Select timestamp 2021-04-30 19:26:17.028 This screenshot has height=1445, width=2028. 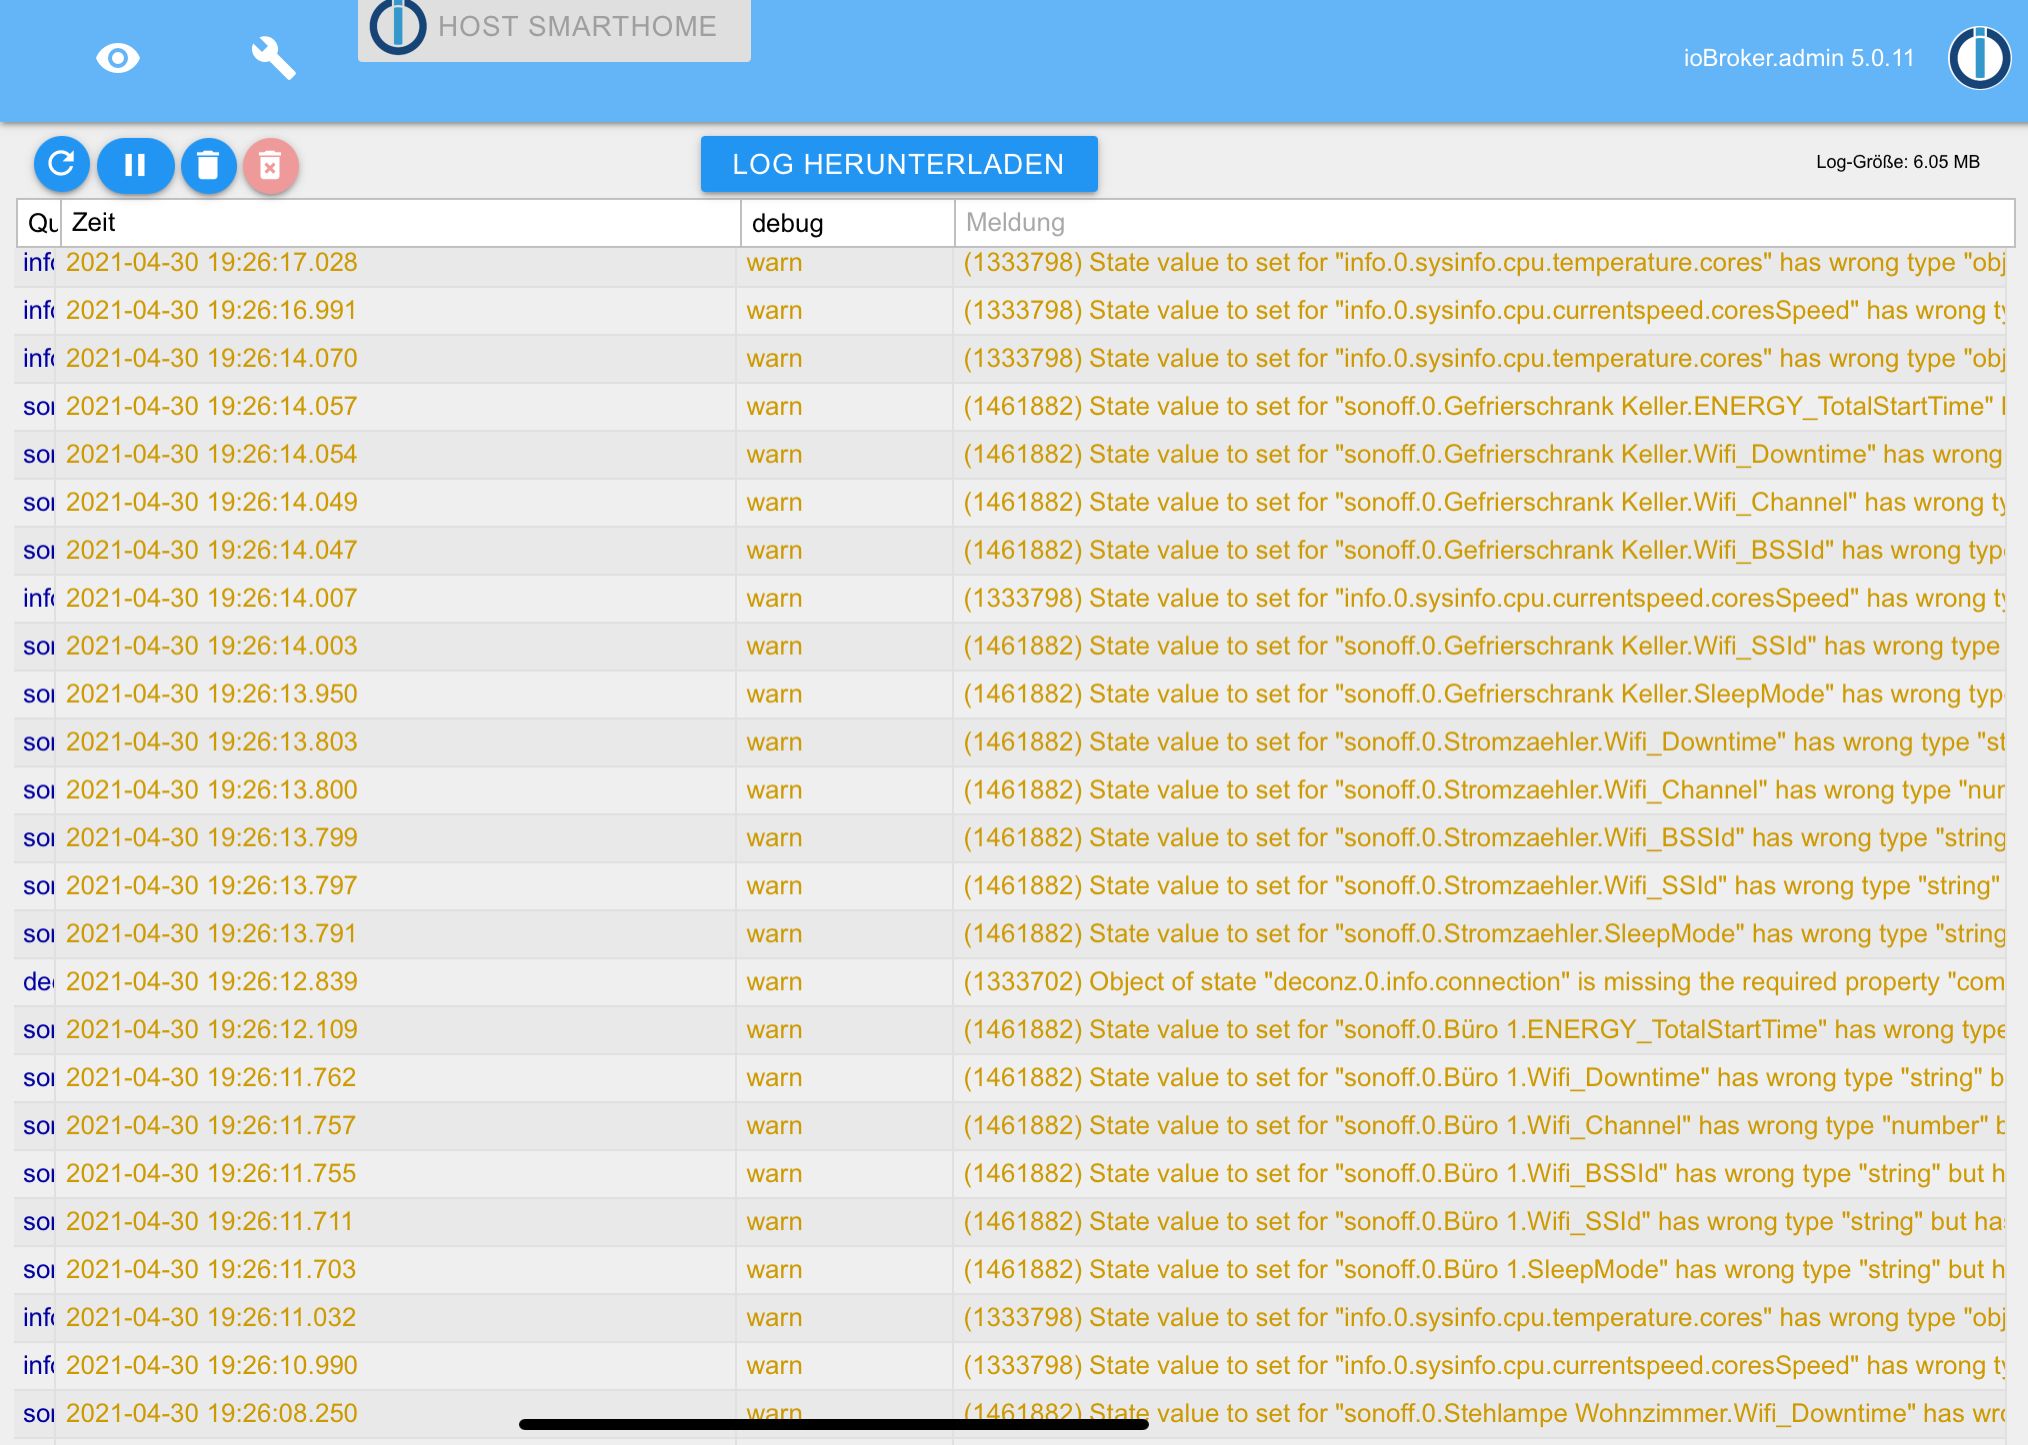click(212, 262)
